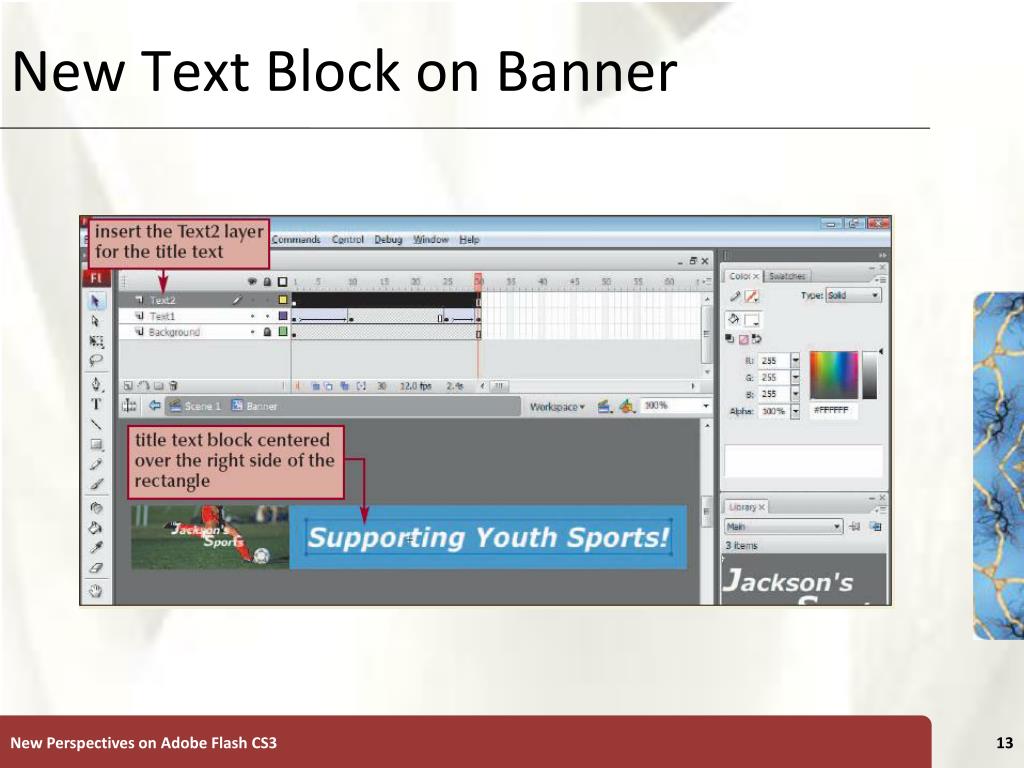
Task: Click the New Library Panel icon
Action: click(875, 526)
